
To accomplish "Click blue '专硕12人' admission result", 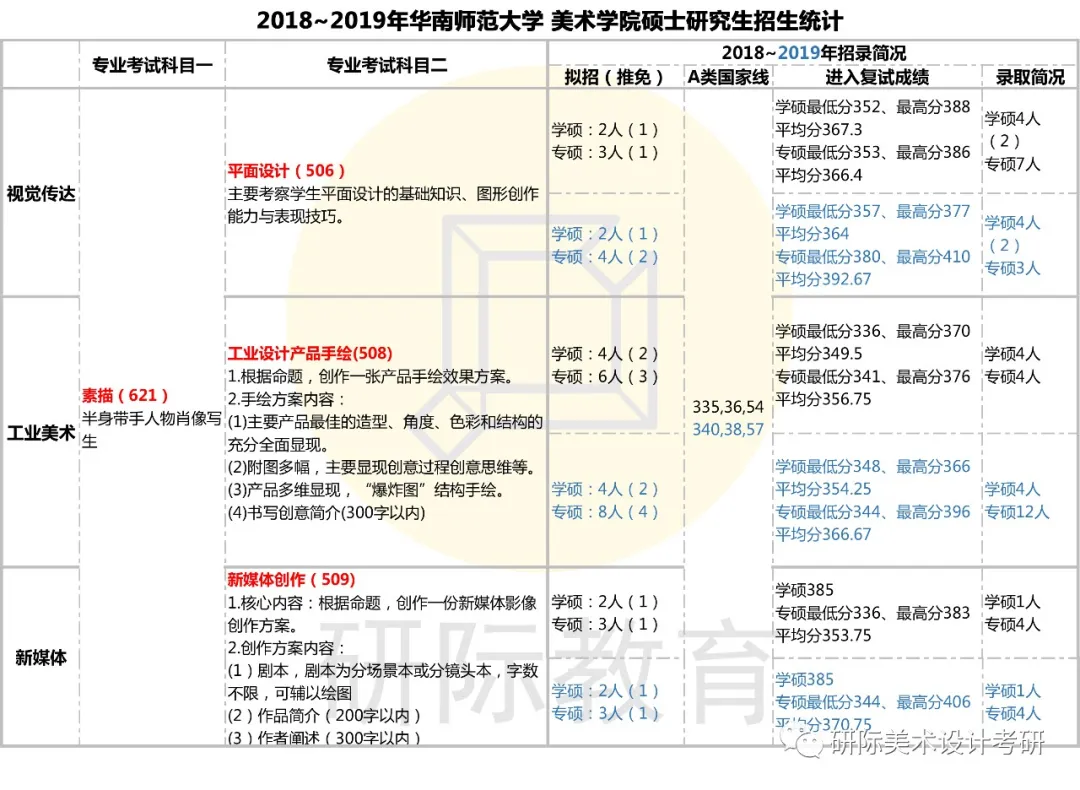I will pos(1017,512).
